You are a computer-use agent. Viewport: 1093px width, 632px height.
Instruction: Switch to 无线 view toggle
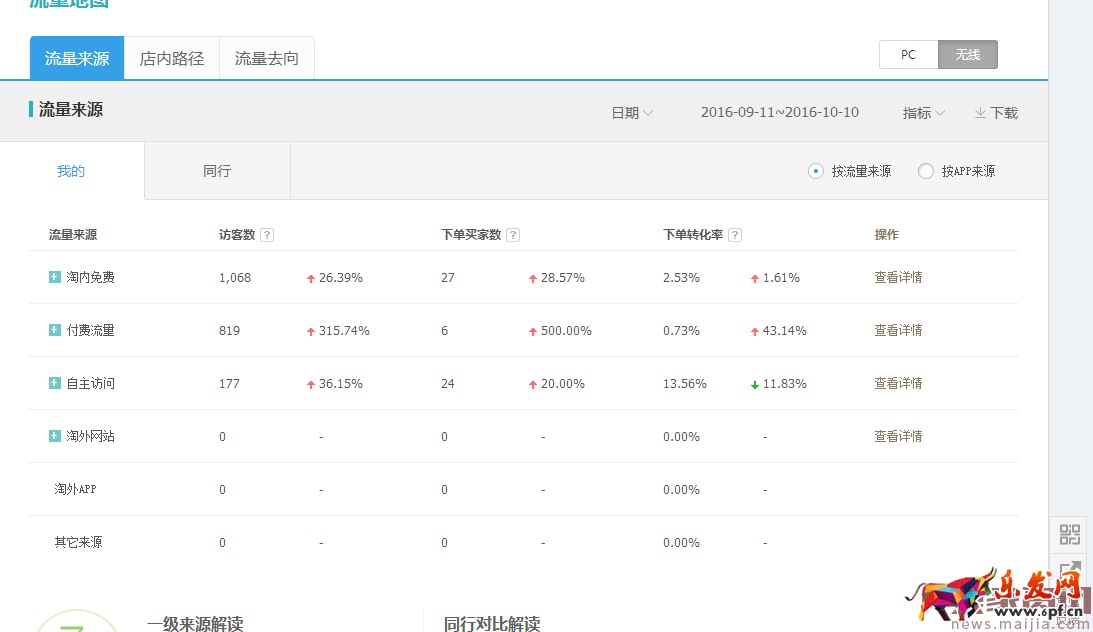967,55
